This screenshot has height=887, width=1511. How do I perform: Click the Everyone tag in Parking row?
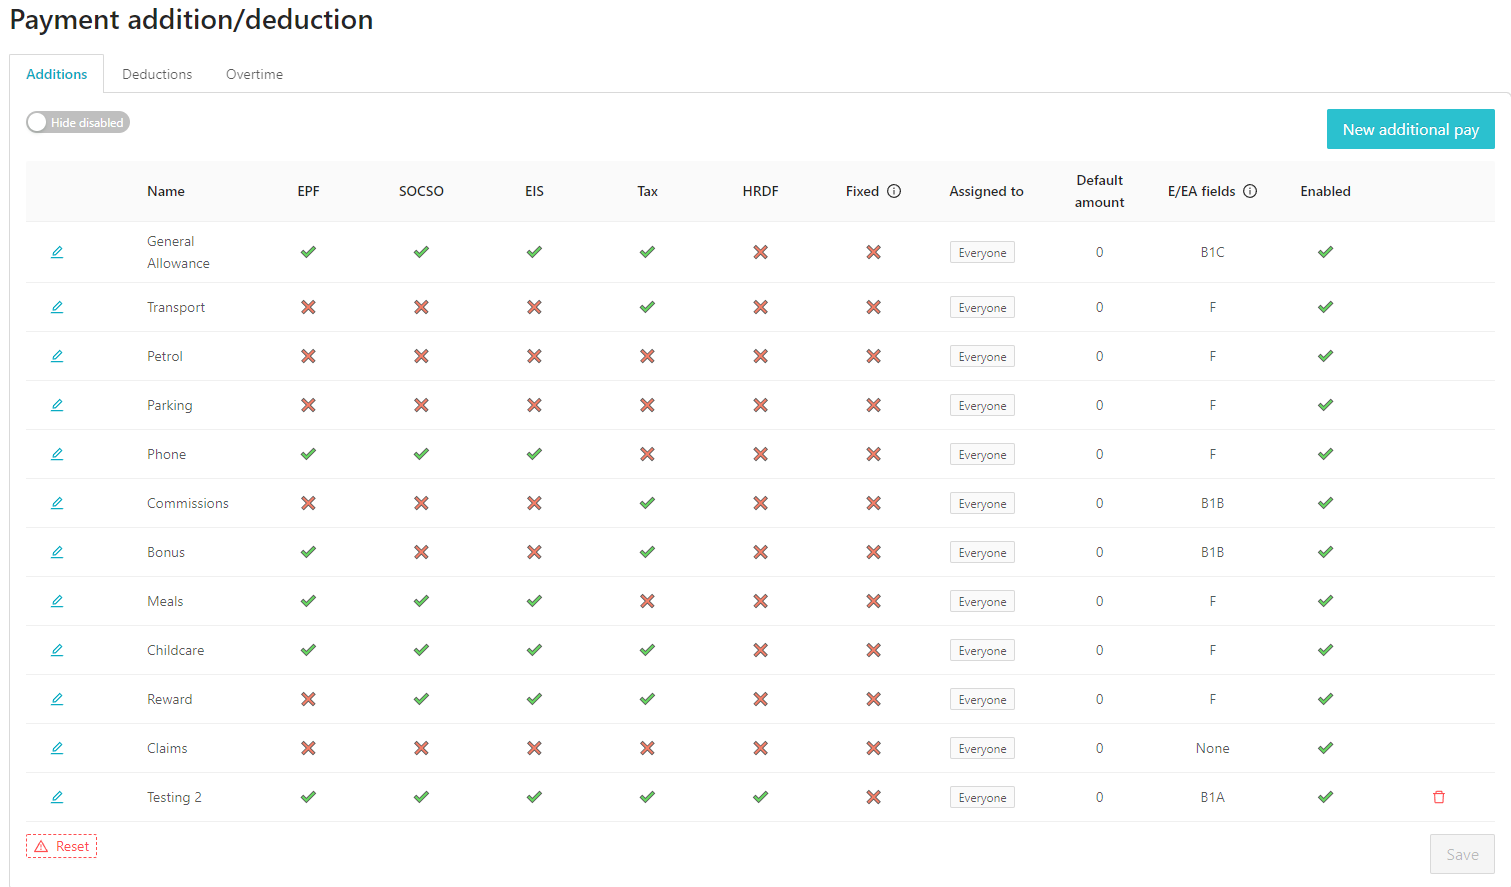pyautogui.click(x=982, y=406)
